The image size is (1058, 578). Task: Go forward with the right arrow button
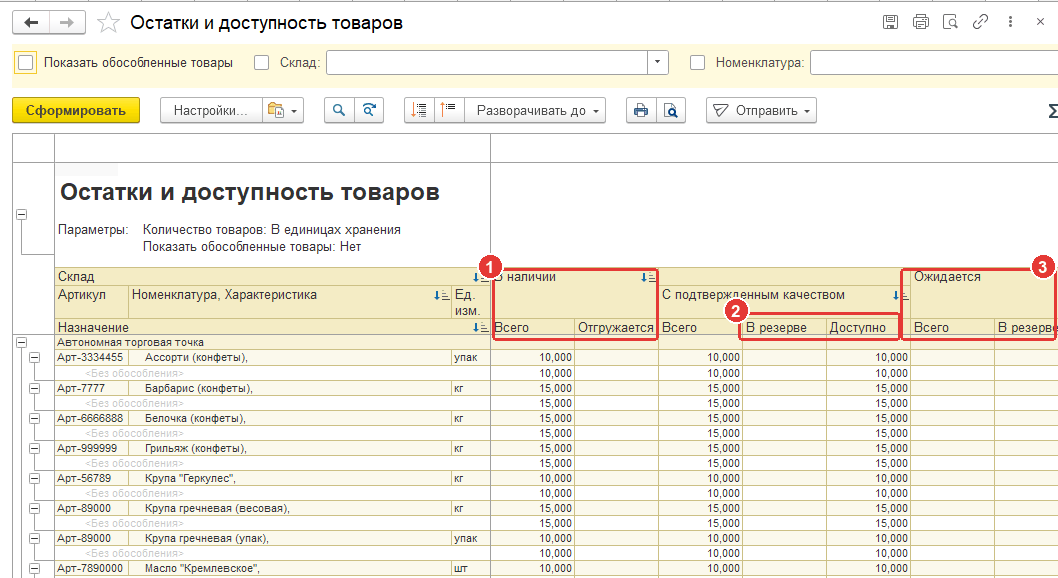67,23
